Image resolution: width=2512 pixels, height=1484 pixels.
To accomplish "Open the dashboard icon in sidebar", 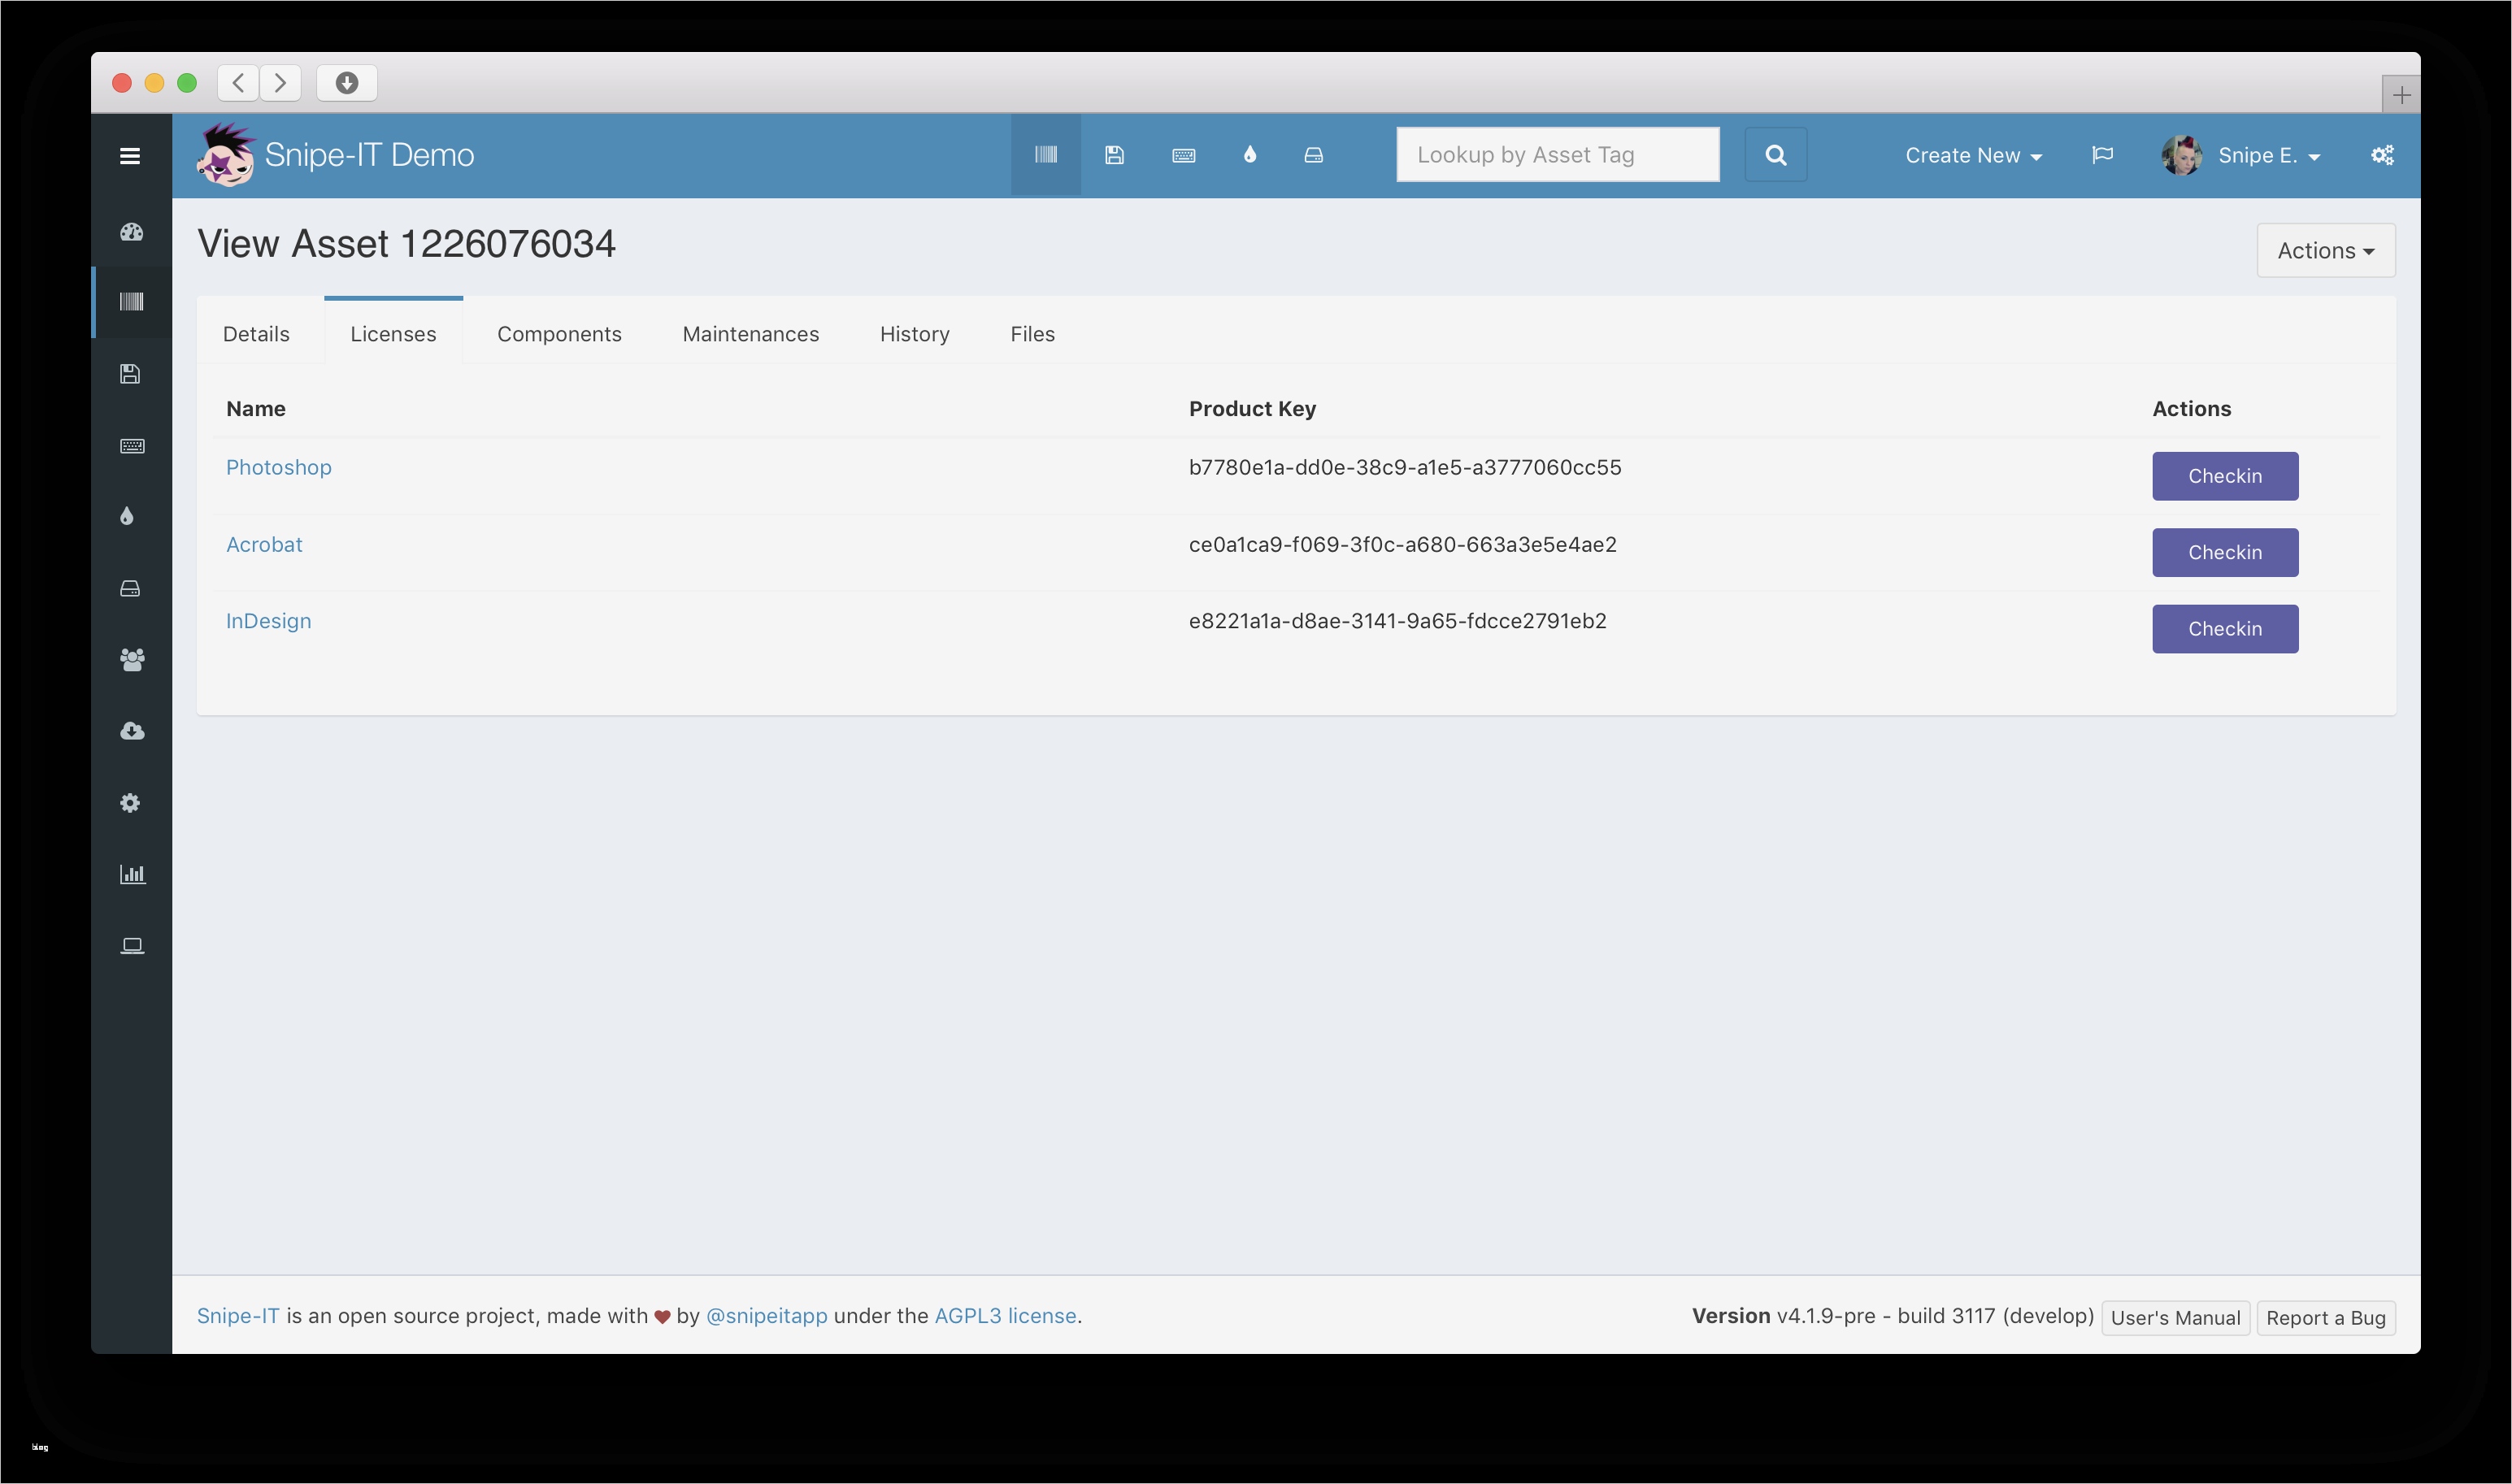I will coord(131,232).
